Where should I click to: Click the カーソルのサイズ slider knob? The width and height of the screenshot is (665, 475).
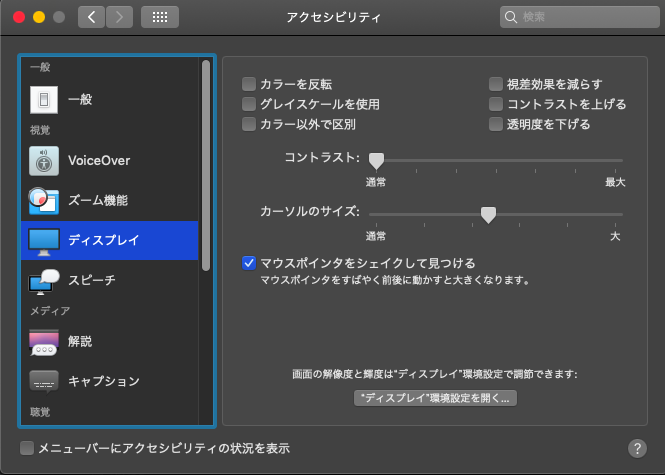[x=488, y=214]
